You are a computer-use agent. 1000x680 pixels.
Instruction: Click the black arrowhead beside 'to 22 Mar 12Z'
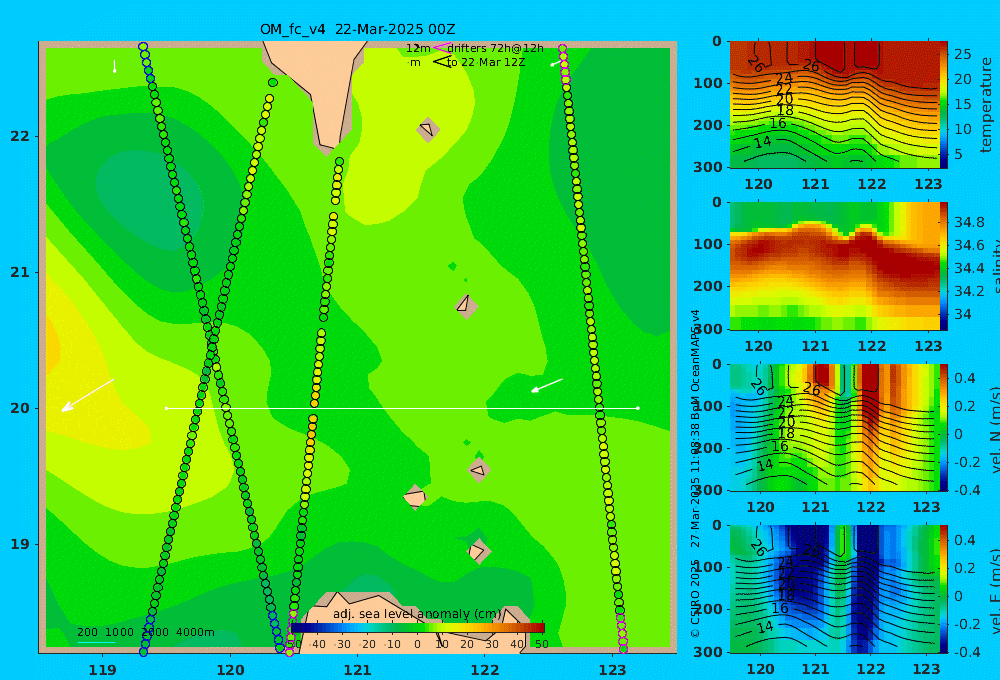click(441, 62)
